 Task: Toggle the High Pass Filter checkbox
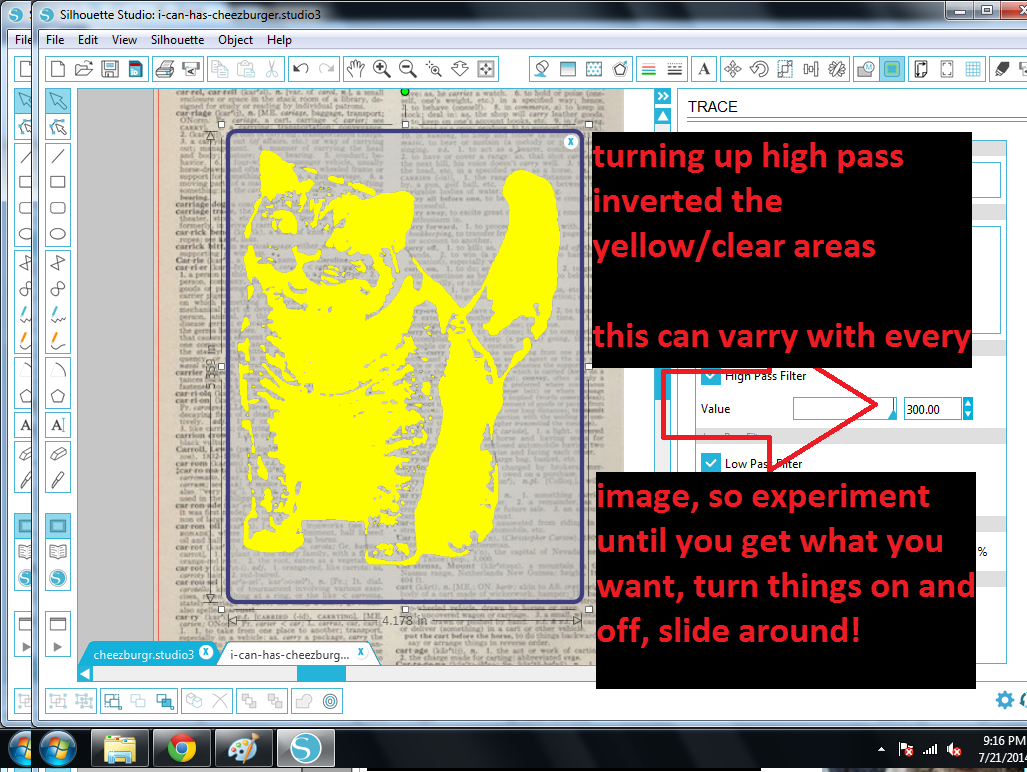711,376
